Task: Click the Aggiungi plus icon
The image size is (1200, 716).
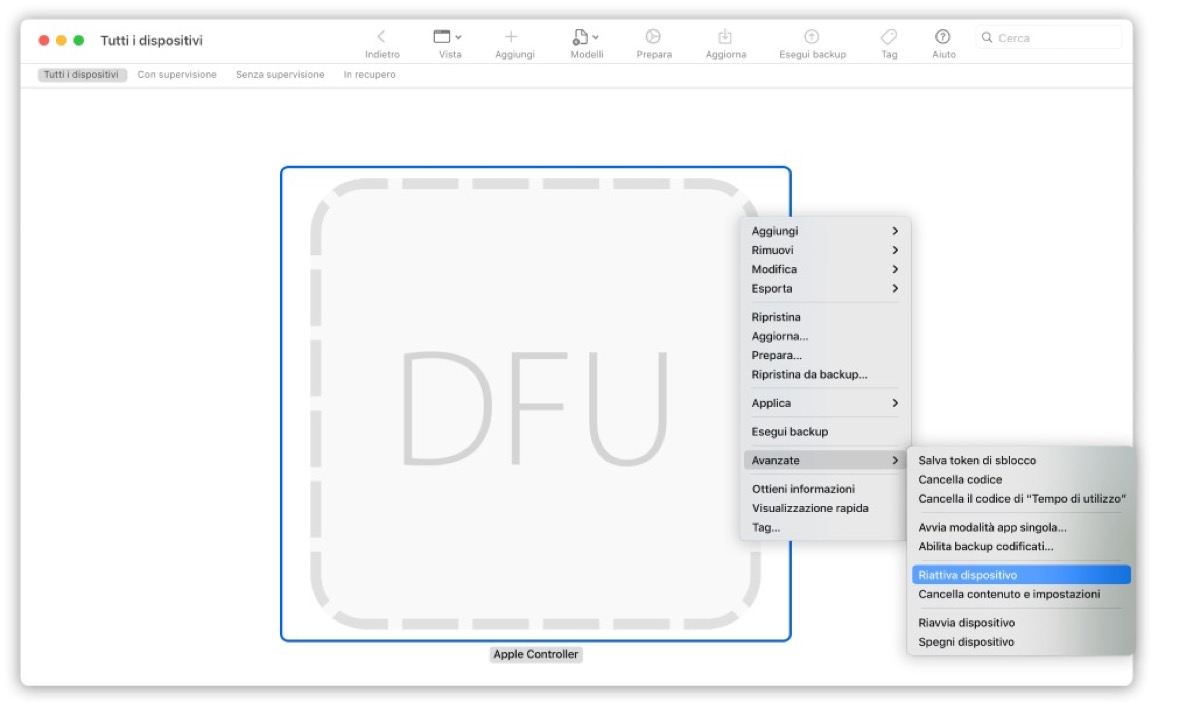Action: (x=512, y=37)
